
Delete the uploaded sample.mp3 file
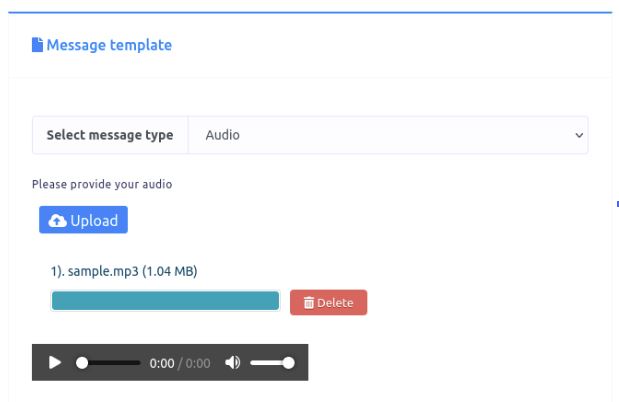tap(328, 302)
